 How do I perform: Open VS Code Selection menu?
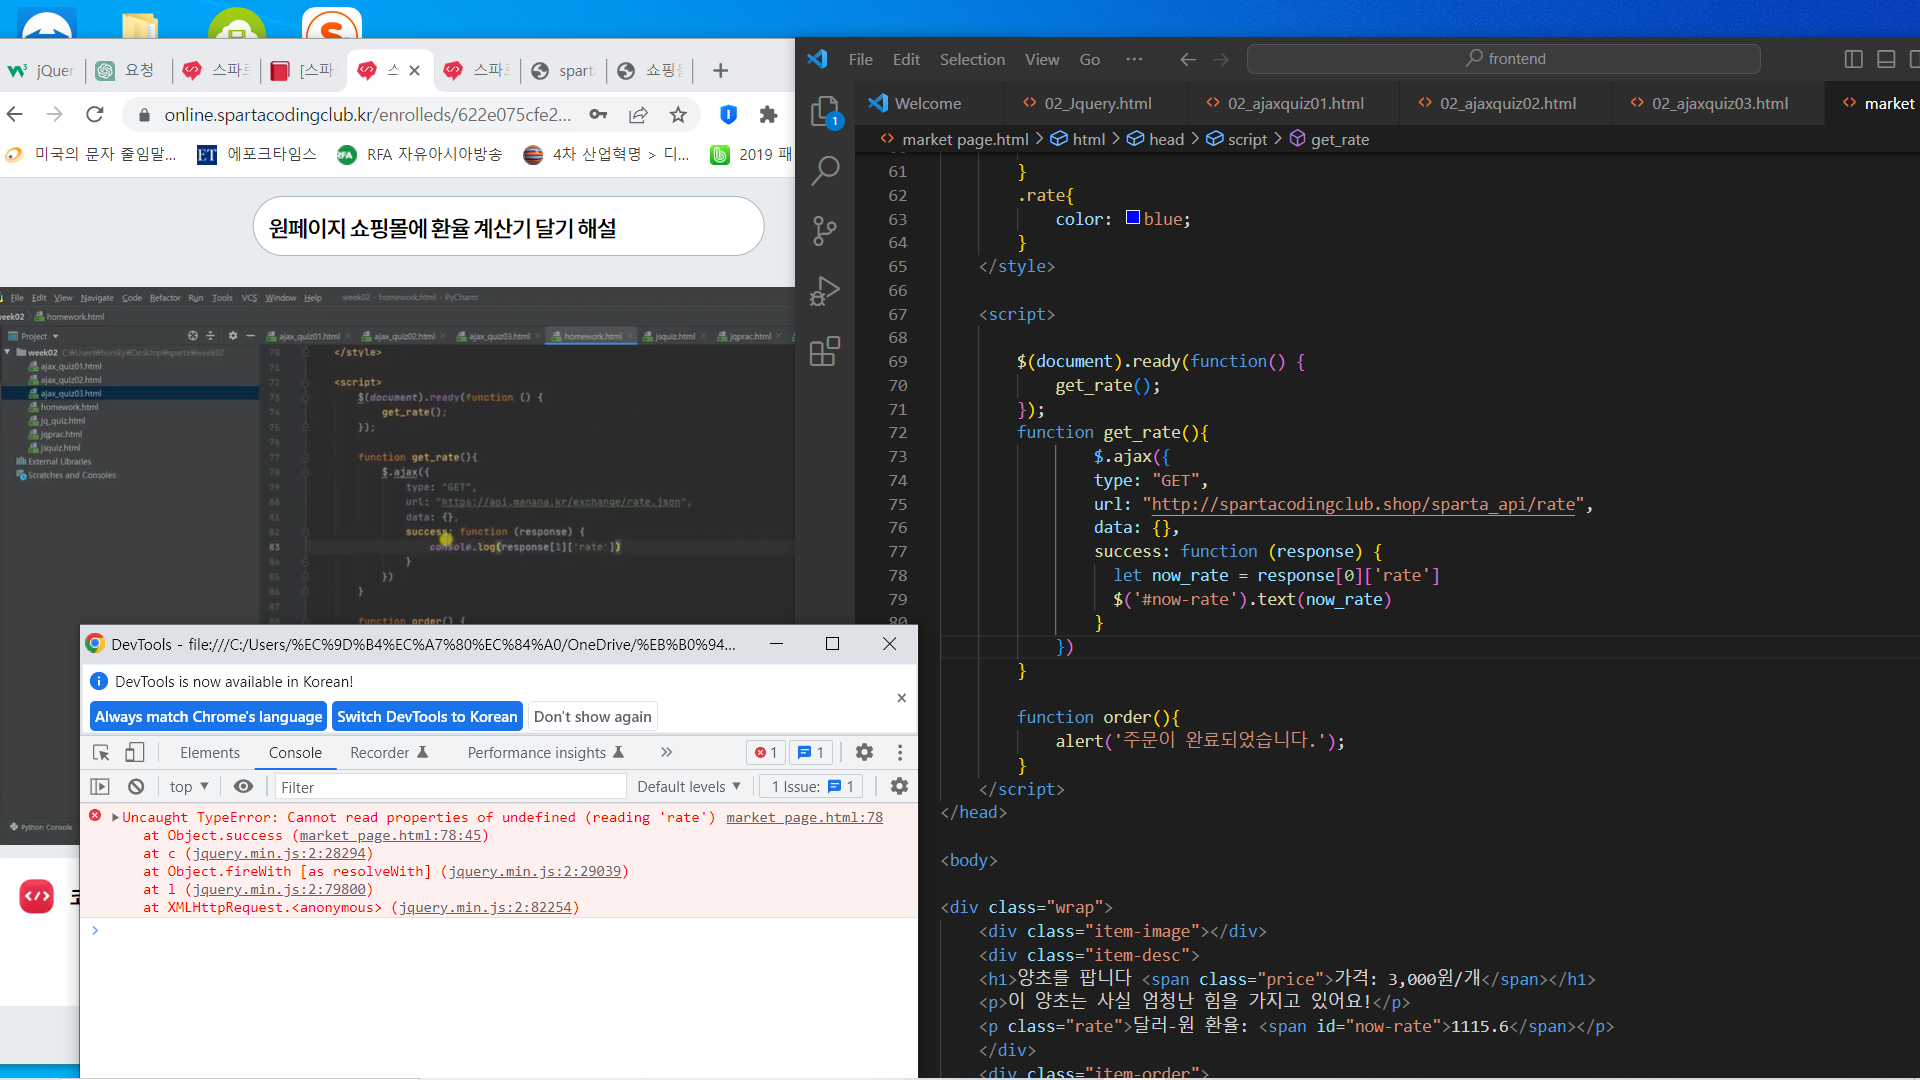tap(972, 59)
